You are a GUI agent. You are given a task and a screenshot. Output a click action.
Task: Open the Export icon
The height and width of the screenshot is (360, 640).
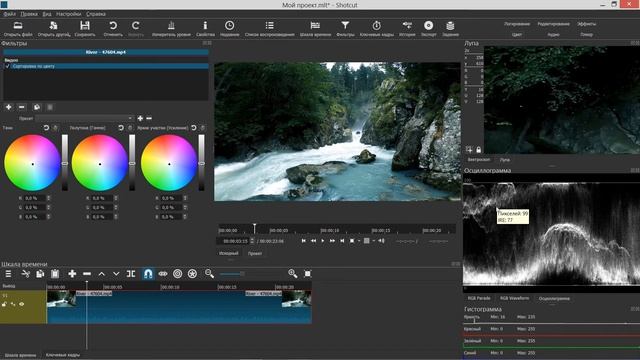[428, 26]
